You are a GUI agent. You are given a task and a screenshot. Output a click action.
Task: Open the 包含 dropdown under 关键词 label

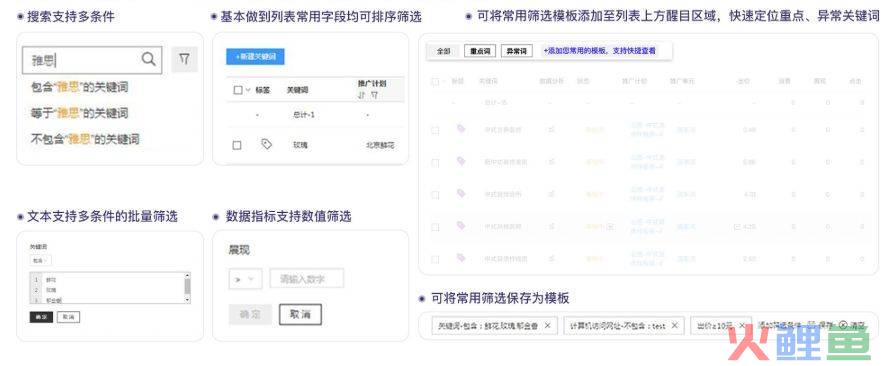[40, 260]
